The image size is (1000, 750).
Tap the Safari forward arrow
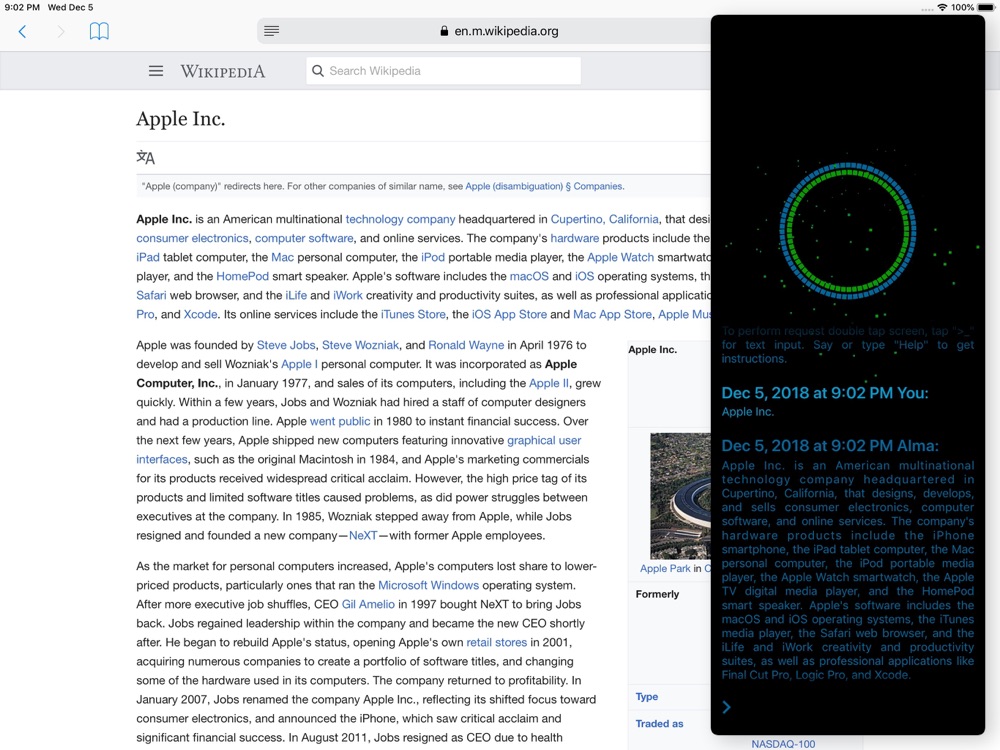61,31
